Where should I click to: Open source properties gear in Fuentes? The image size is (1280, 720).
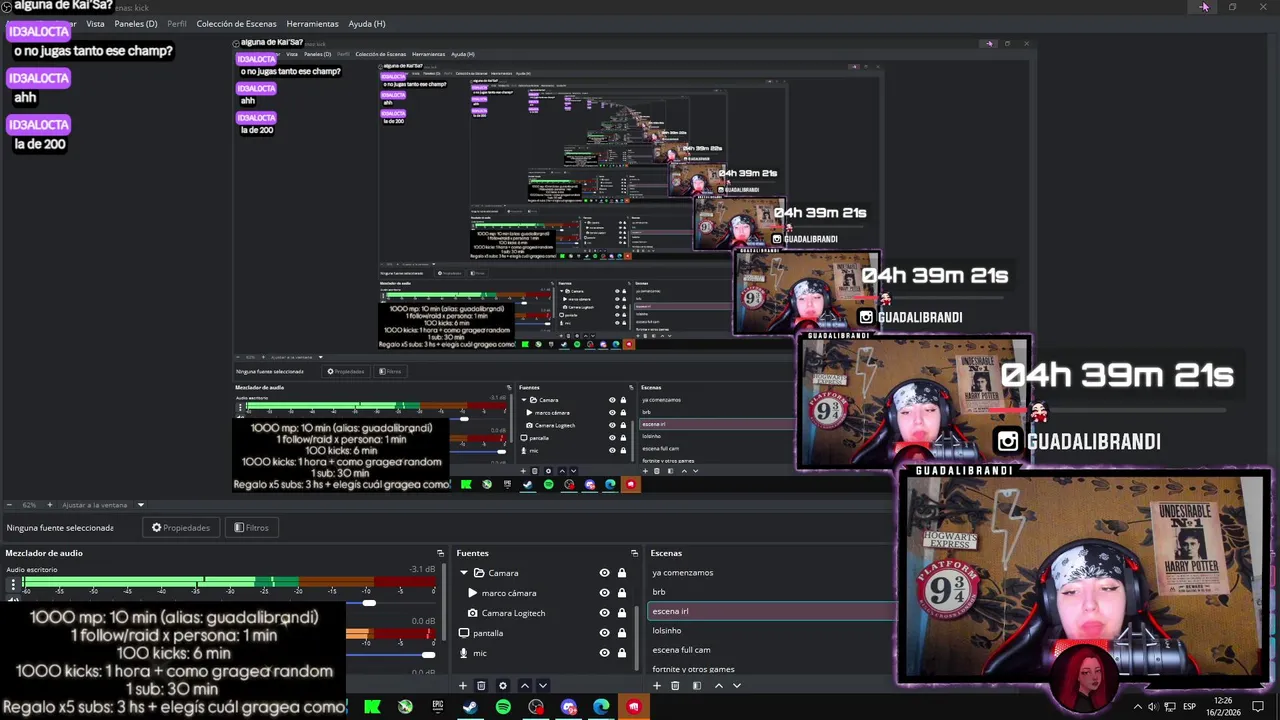point(503,686)
